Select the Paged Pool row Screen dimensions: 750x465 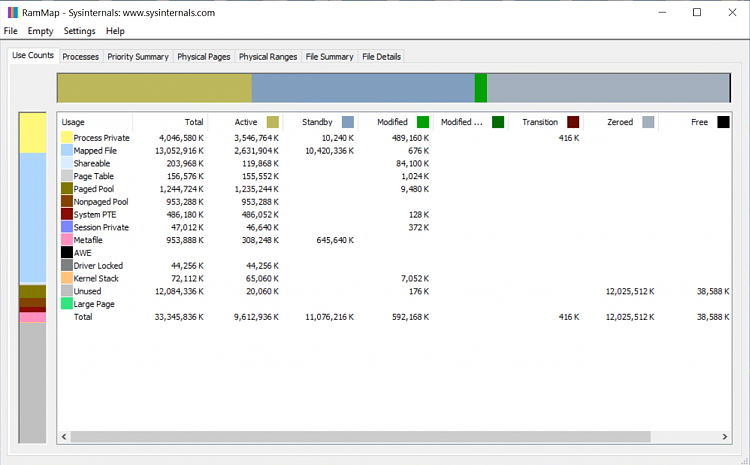(x=101, y=188)
